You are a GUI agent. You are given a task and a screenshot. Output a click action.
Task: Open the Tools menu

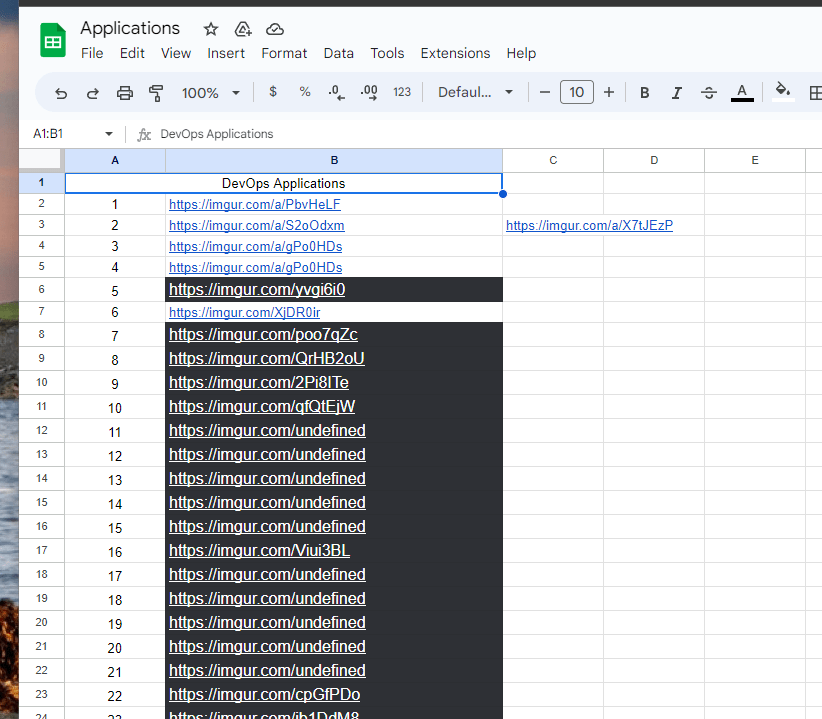[x=387, y=53]
